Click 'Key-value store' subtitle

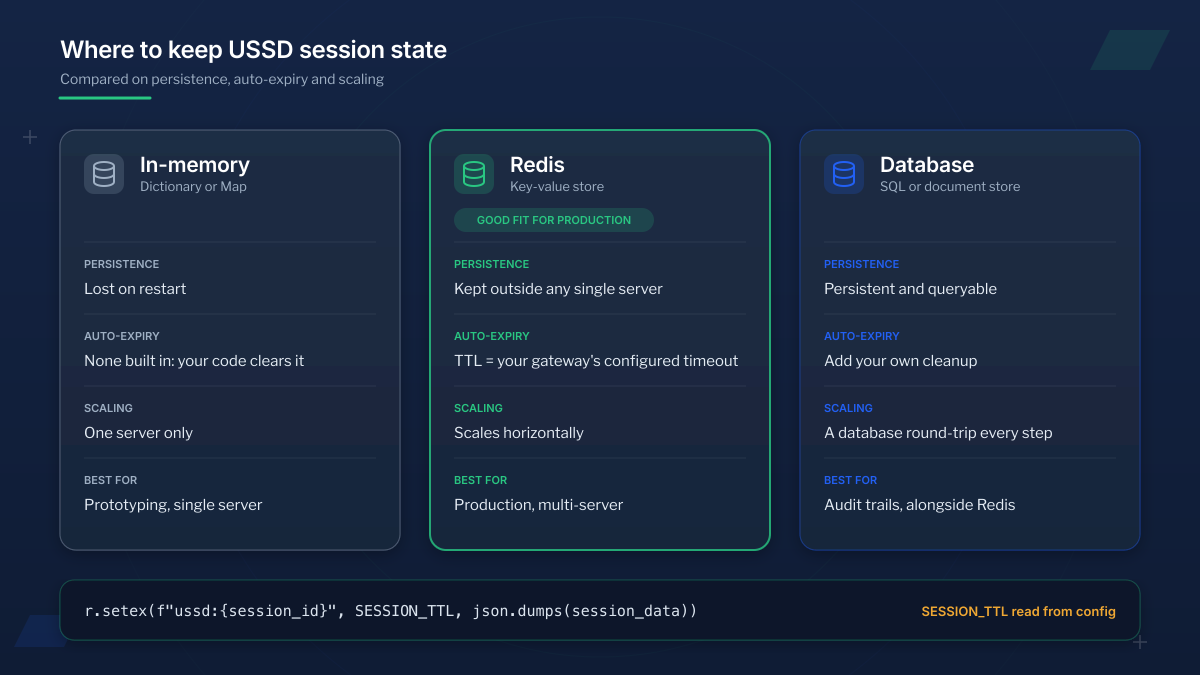click(557, 187)
